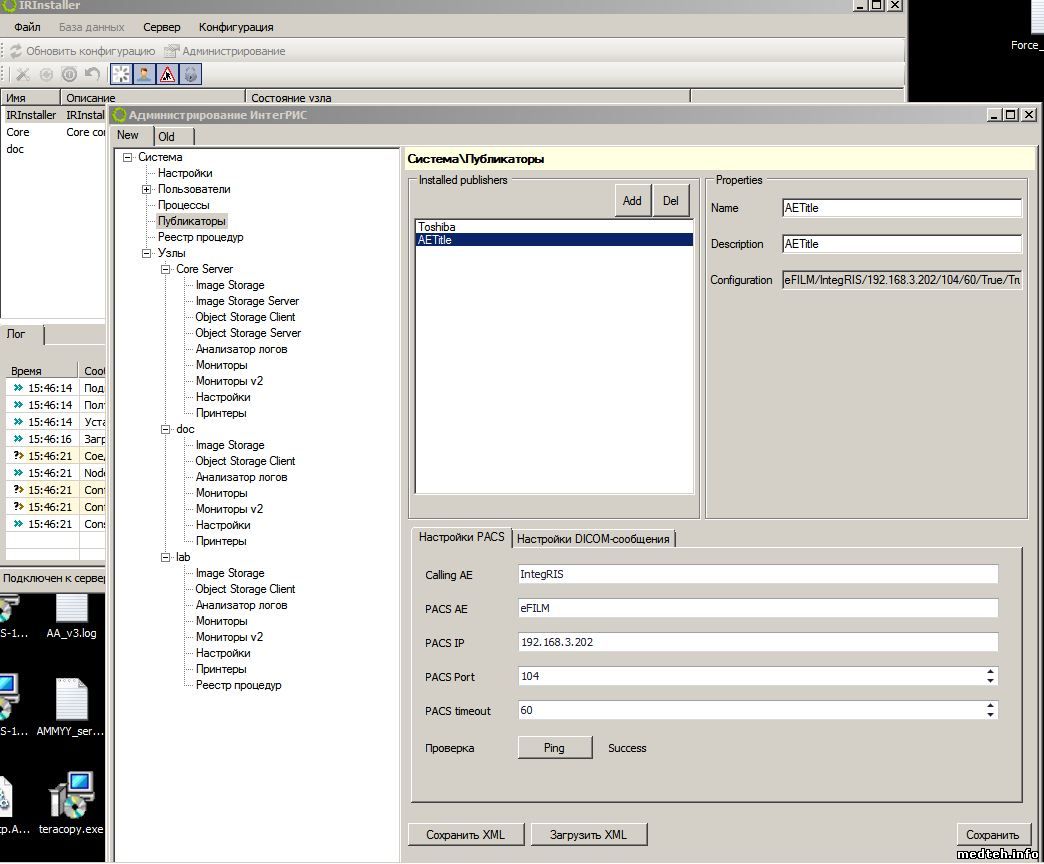1044x864 pixels.
Task: Click the user avatar toolbar icon
Action: click(x=144, y=74)
